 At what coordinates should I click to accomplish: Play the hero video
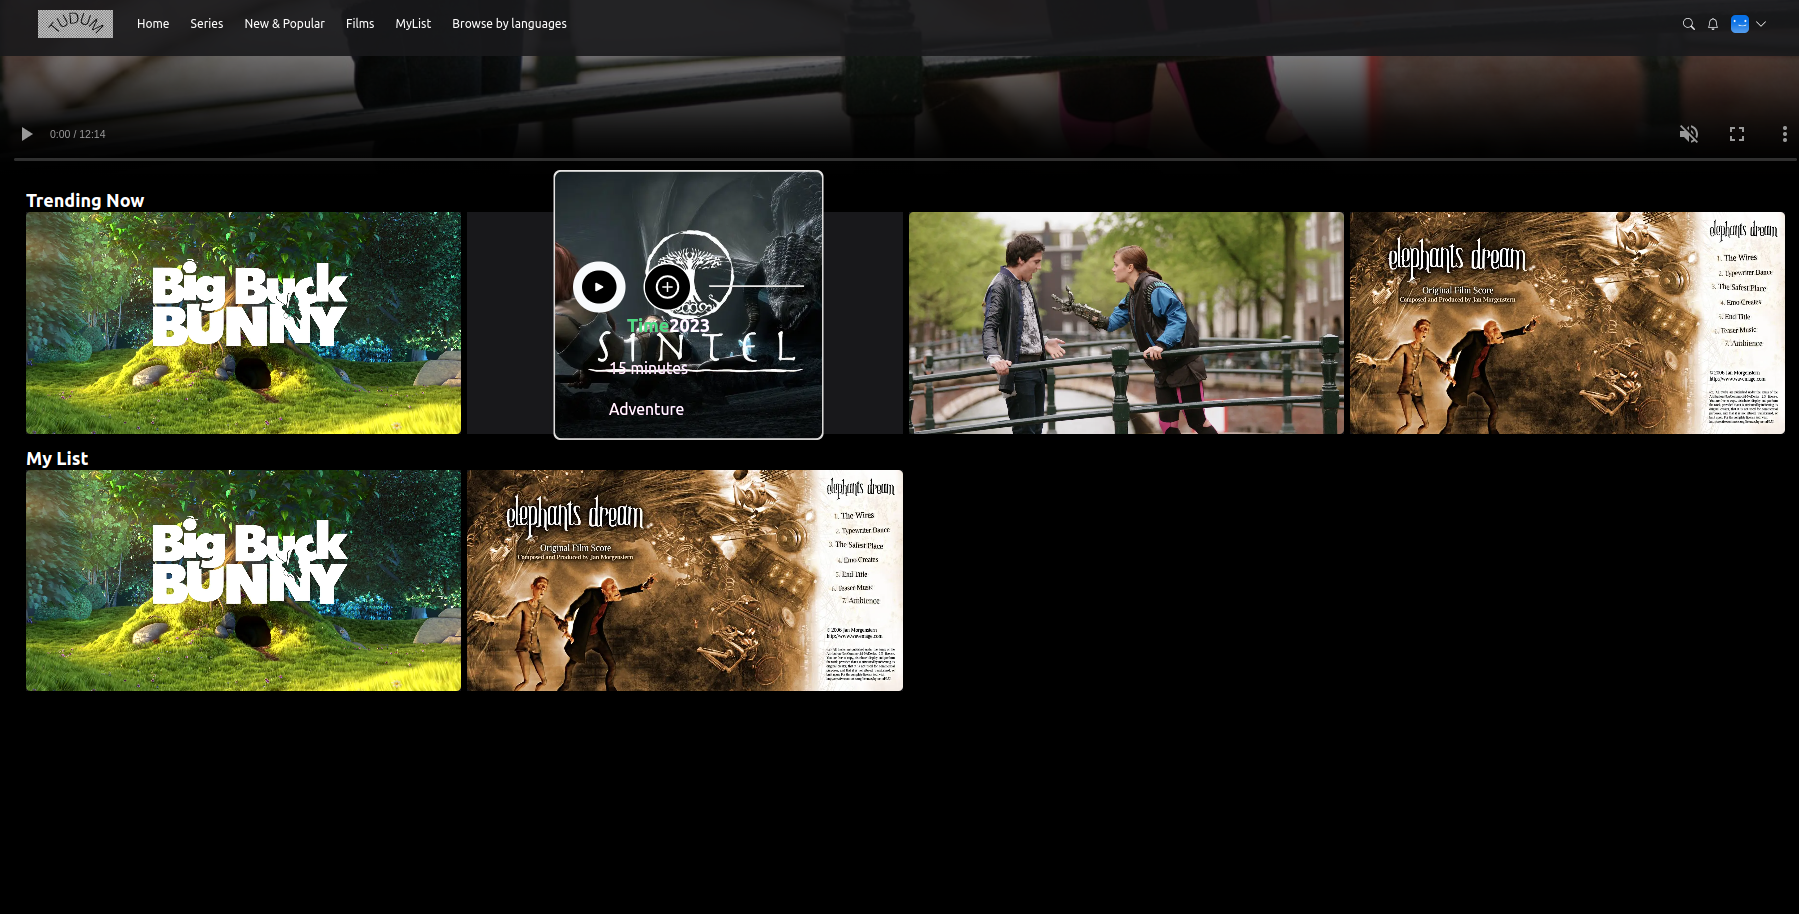click(27, 134)
